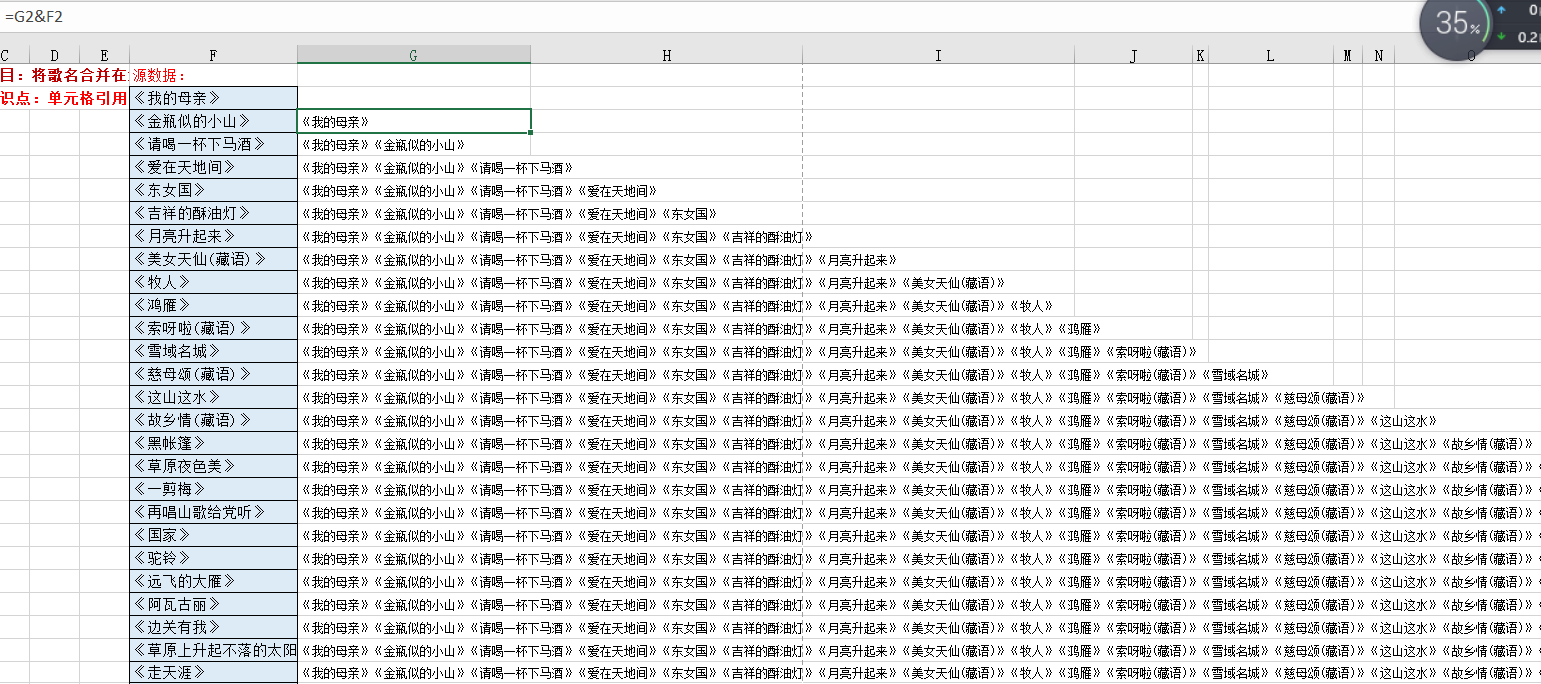Select cell 《草原上升起不落的太阳 in column F
The height and width of the screenshot is (684, 1541).
coord(213,650)
